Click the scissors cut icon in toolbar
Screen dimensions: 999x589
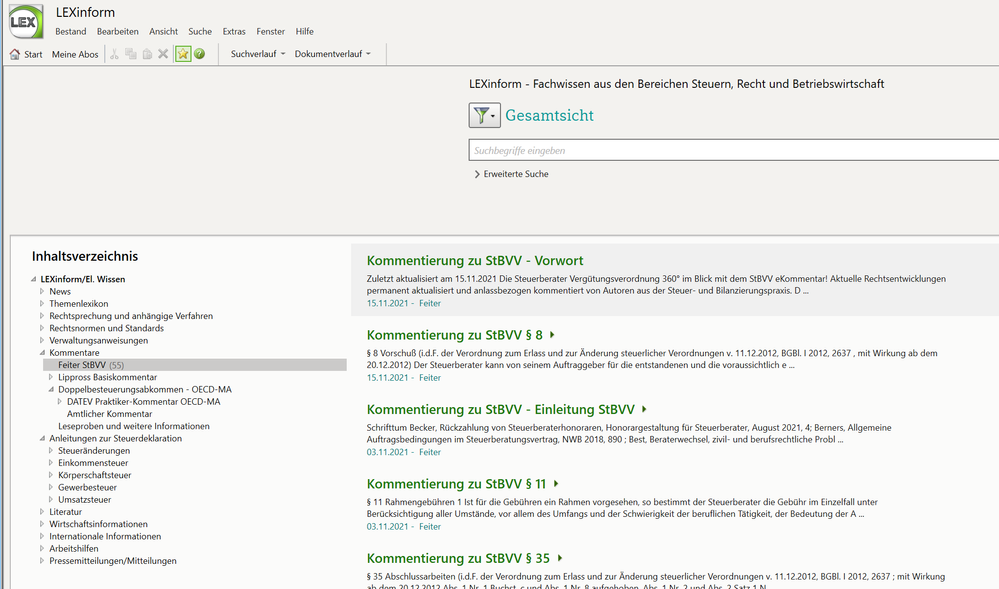coord(115,54)
